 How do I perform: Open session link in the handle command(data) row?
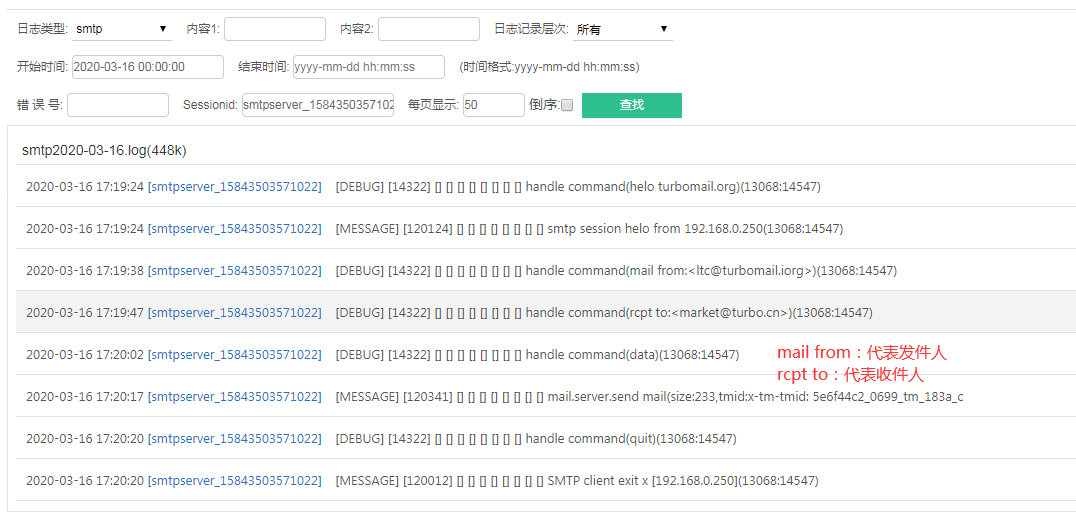coord(235,355)
